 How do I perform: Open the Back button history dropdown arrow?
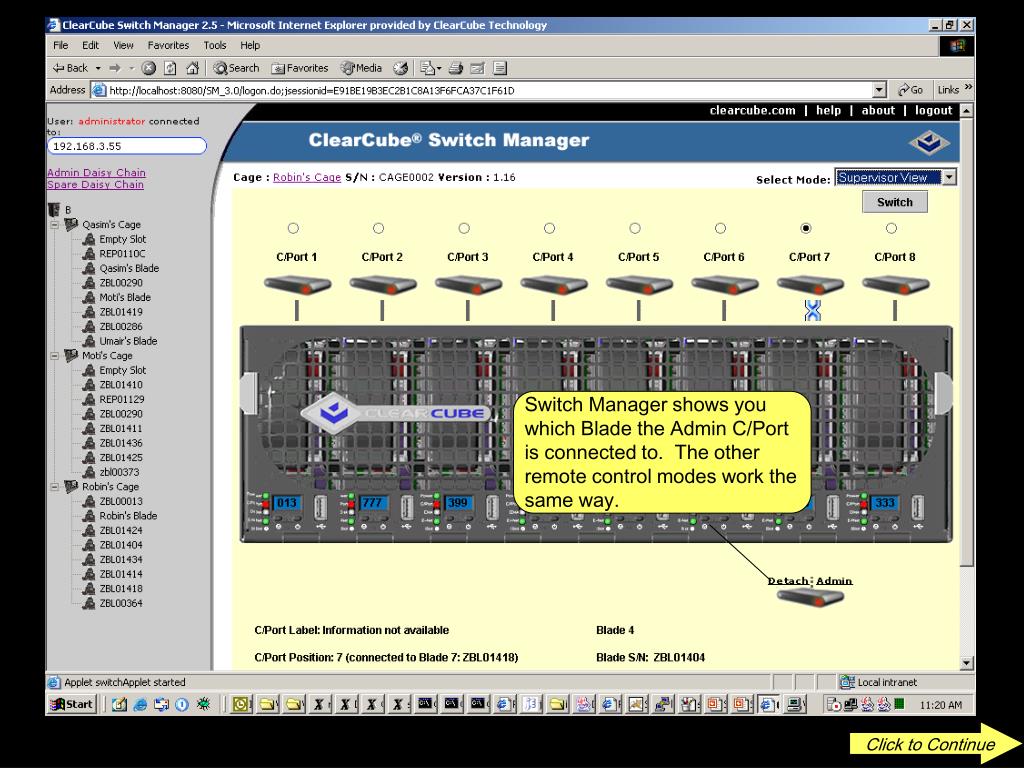(x=98, y=68)
